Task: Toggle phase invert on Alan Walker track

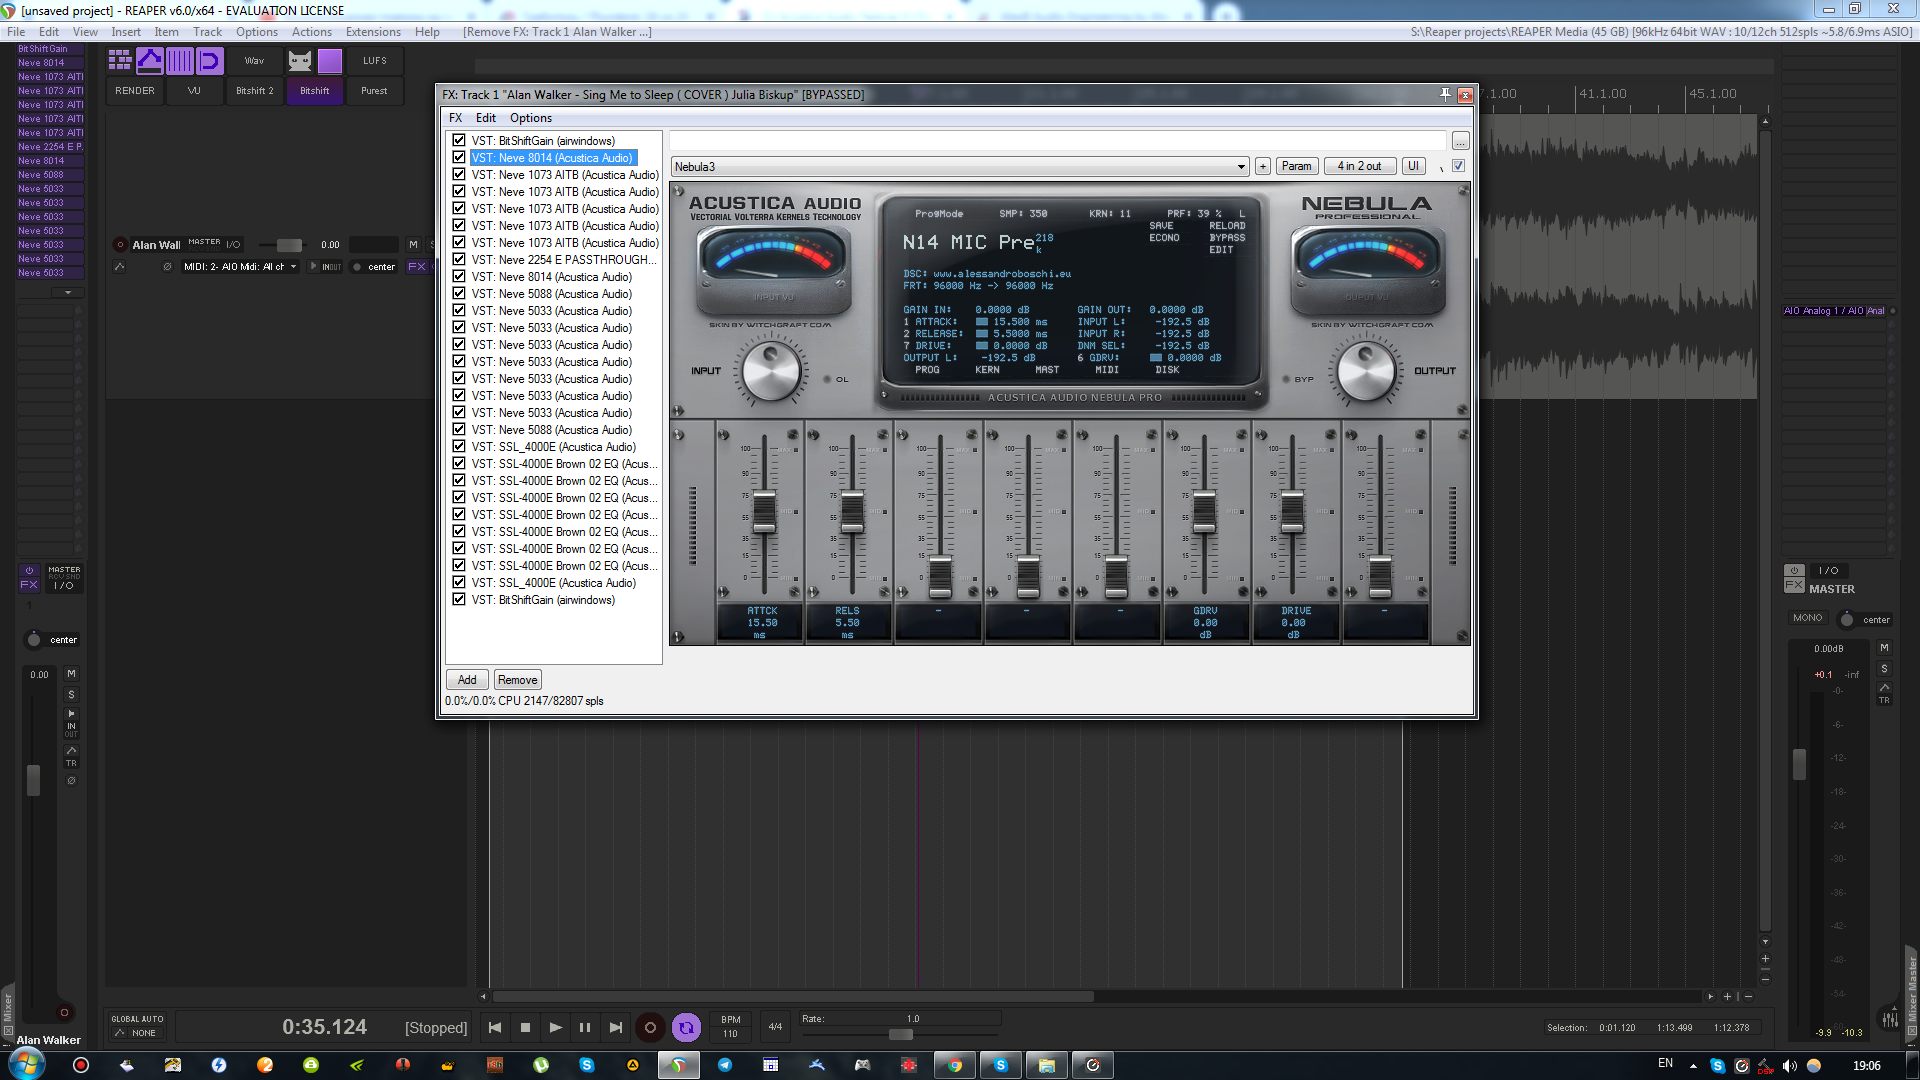Action: coord(167,267)
